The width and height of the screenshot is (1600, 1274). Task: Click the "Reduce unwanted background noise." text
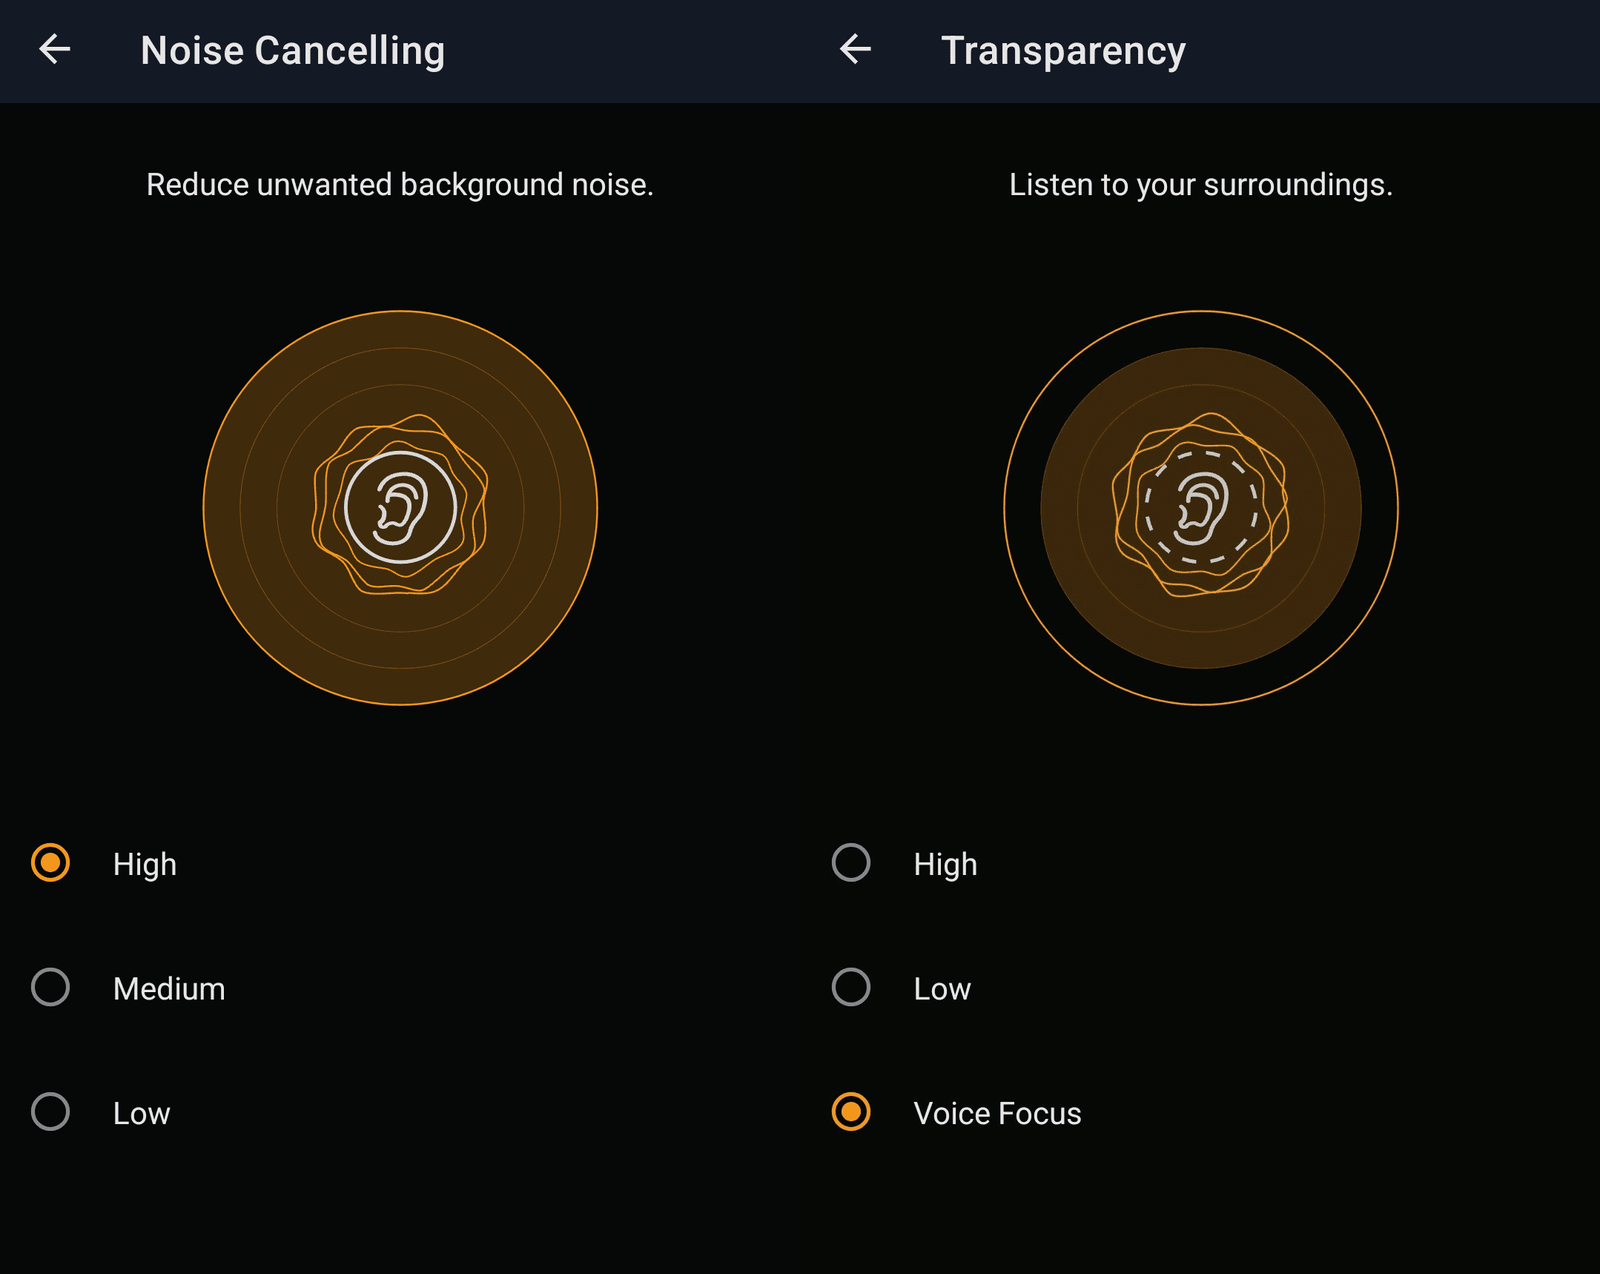point(400,185)
